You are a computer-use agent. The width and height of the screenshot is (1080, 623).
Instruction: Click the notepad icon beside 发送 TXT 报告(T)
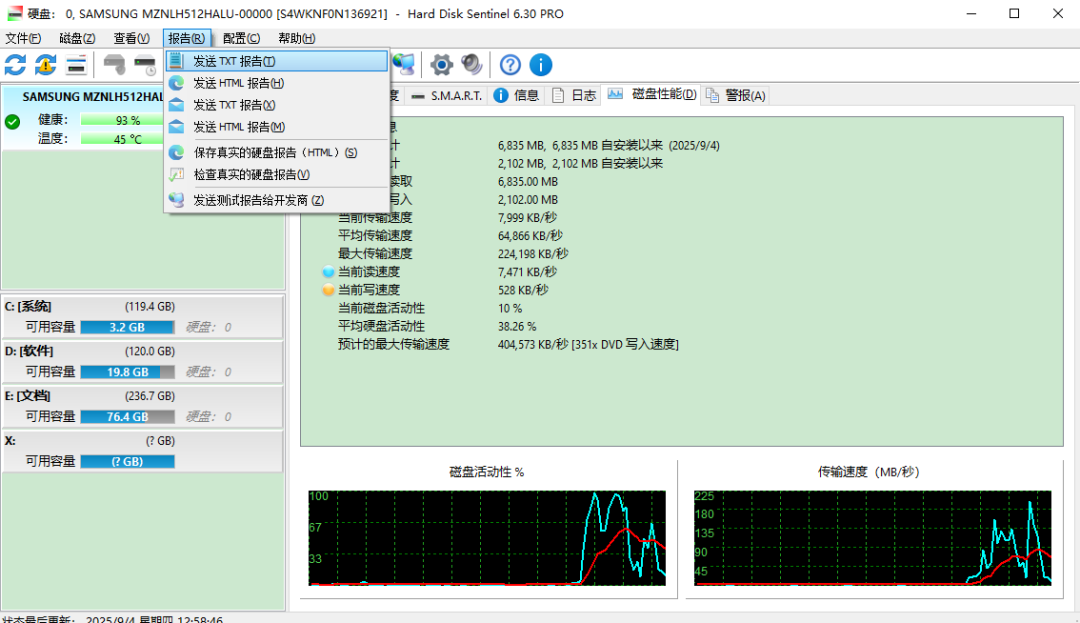176,61
